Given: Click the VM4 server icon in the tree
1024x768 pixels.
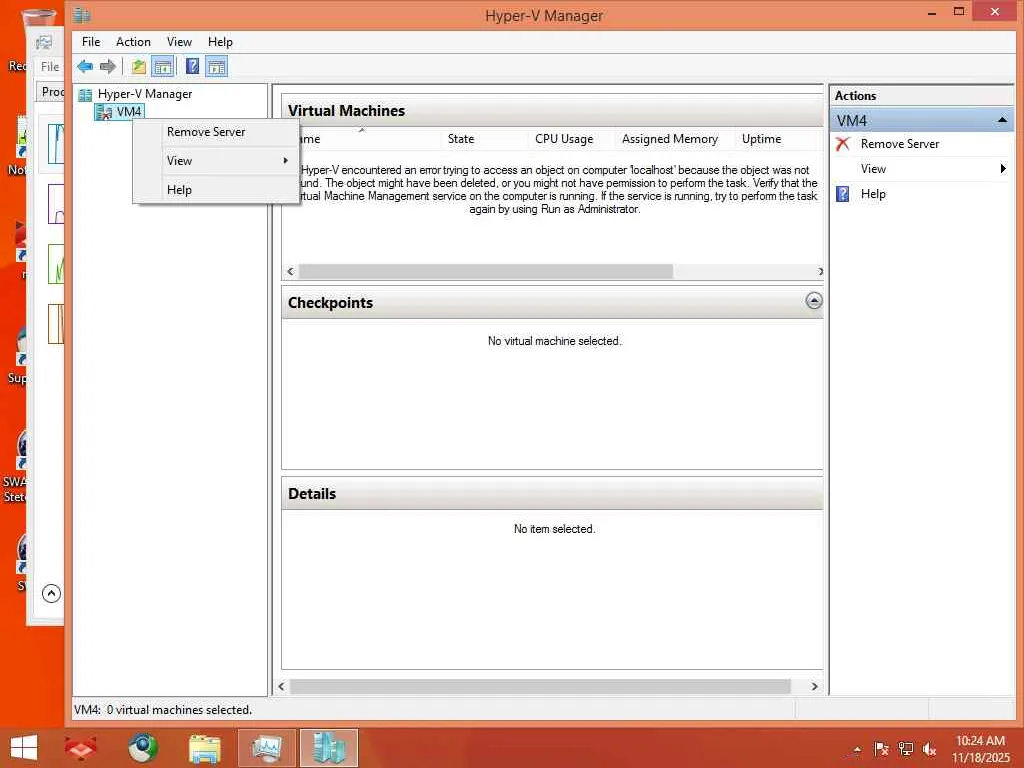Looking at the screenshot, I should [104, 112].
